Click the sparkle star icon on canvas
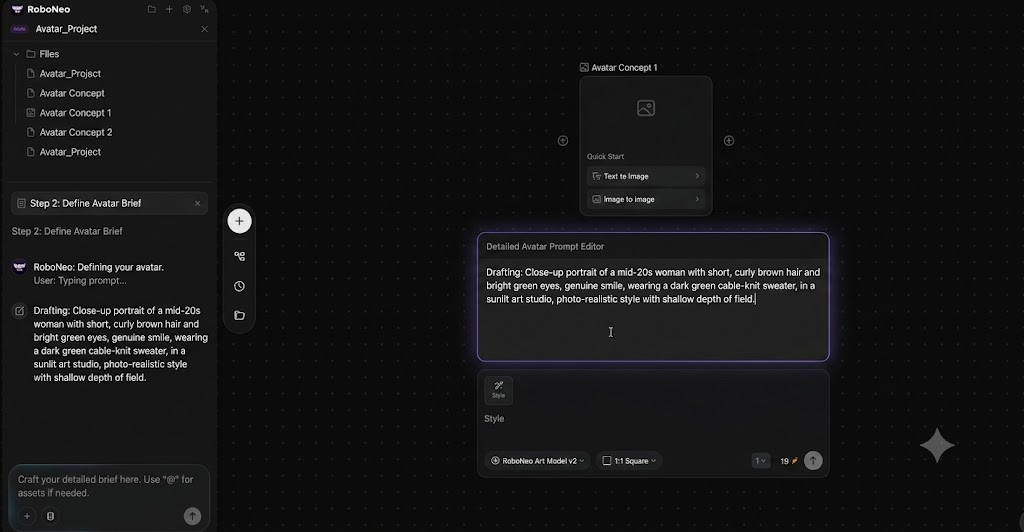1024x532 pixels. click(937, 445)
